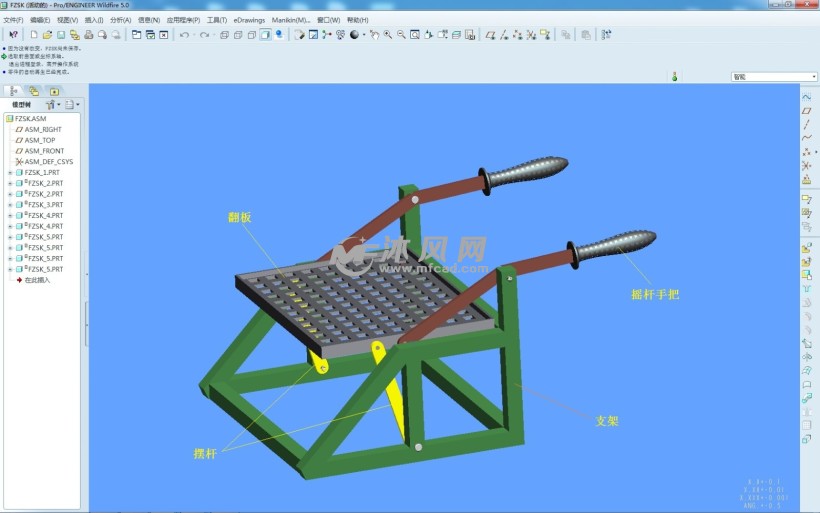This screenshot has height=513, width=820.
Task: Select ASM_DEF_CSYS in model tree
Action: [x=48, y=162]
